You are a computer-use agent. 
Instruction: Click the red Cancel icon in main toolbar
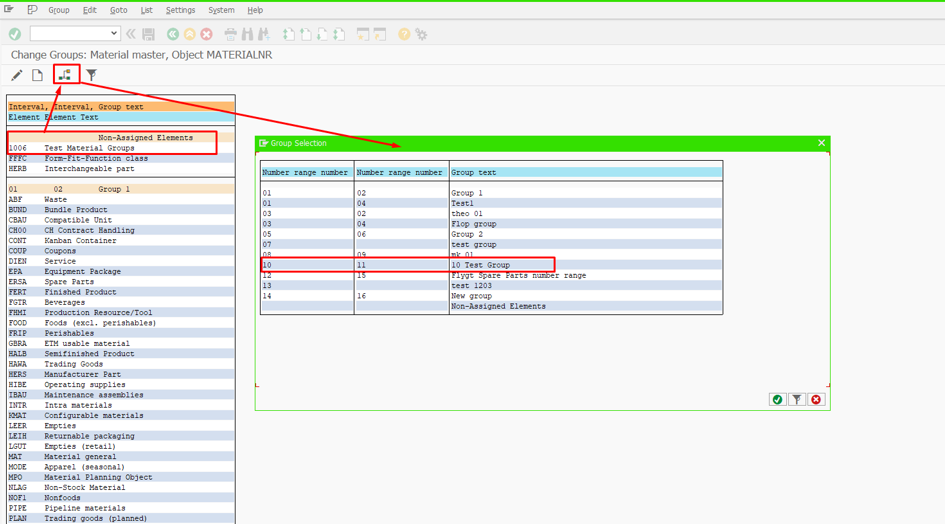207,34
